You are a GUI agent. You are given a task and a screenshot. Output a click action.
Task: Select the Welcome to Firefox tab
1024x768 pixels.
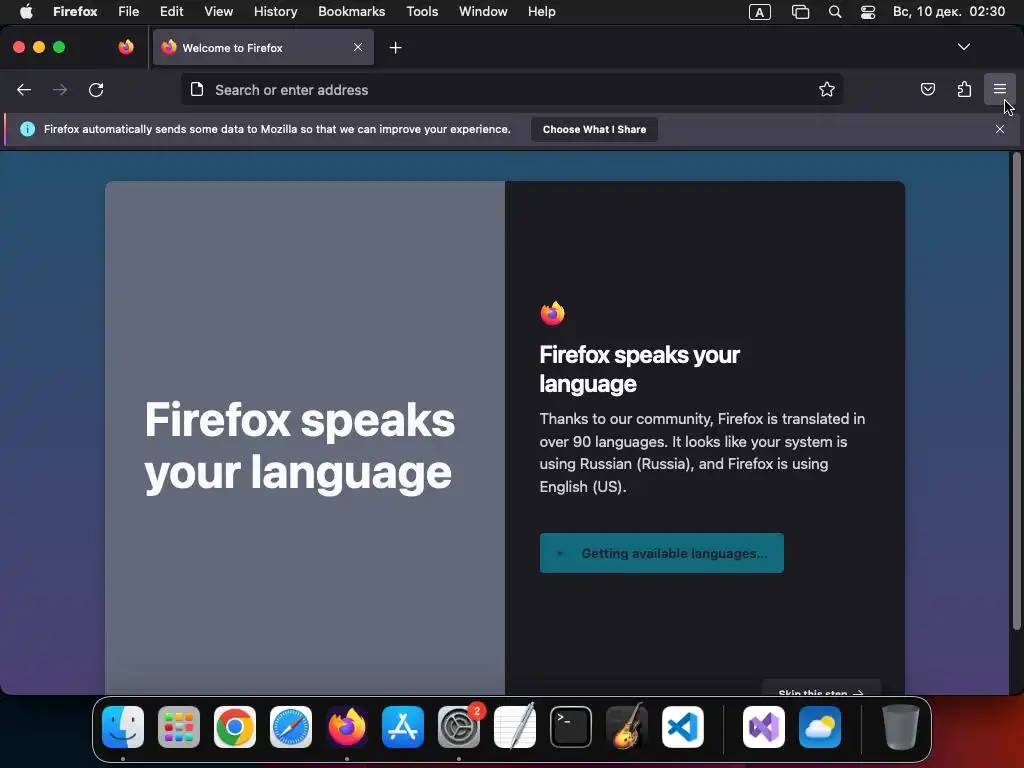point(263,48)
